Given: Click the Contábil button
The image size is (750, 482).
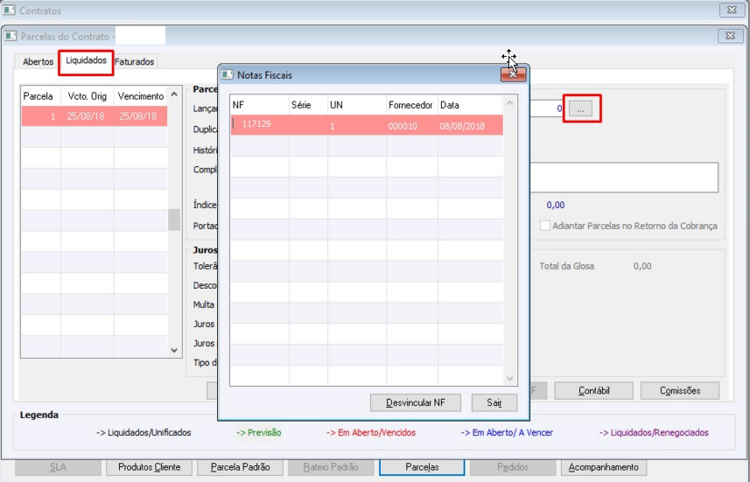Looking at the screenshot, I should 594,391.
